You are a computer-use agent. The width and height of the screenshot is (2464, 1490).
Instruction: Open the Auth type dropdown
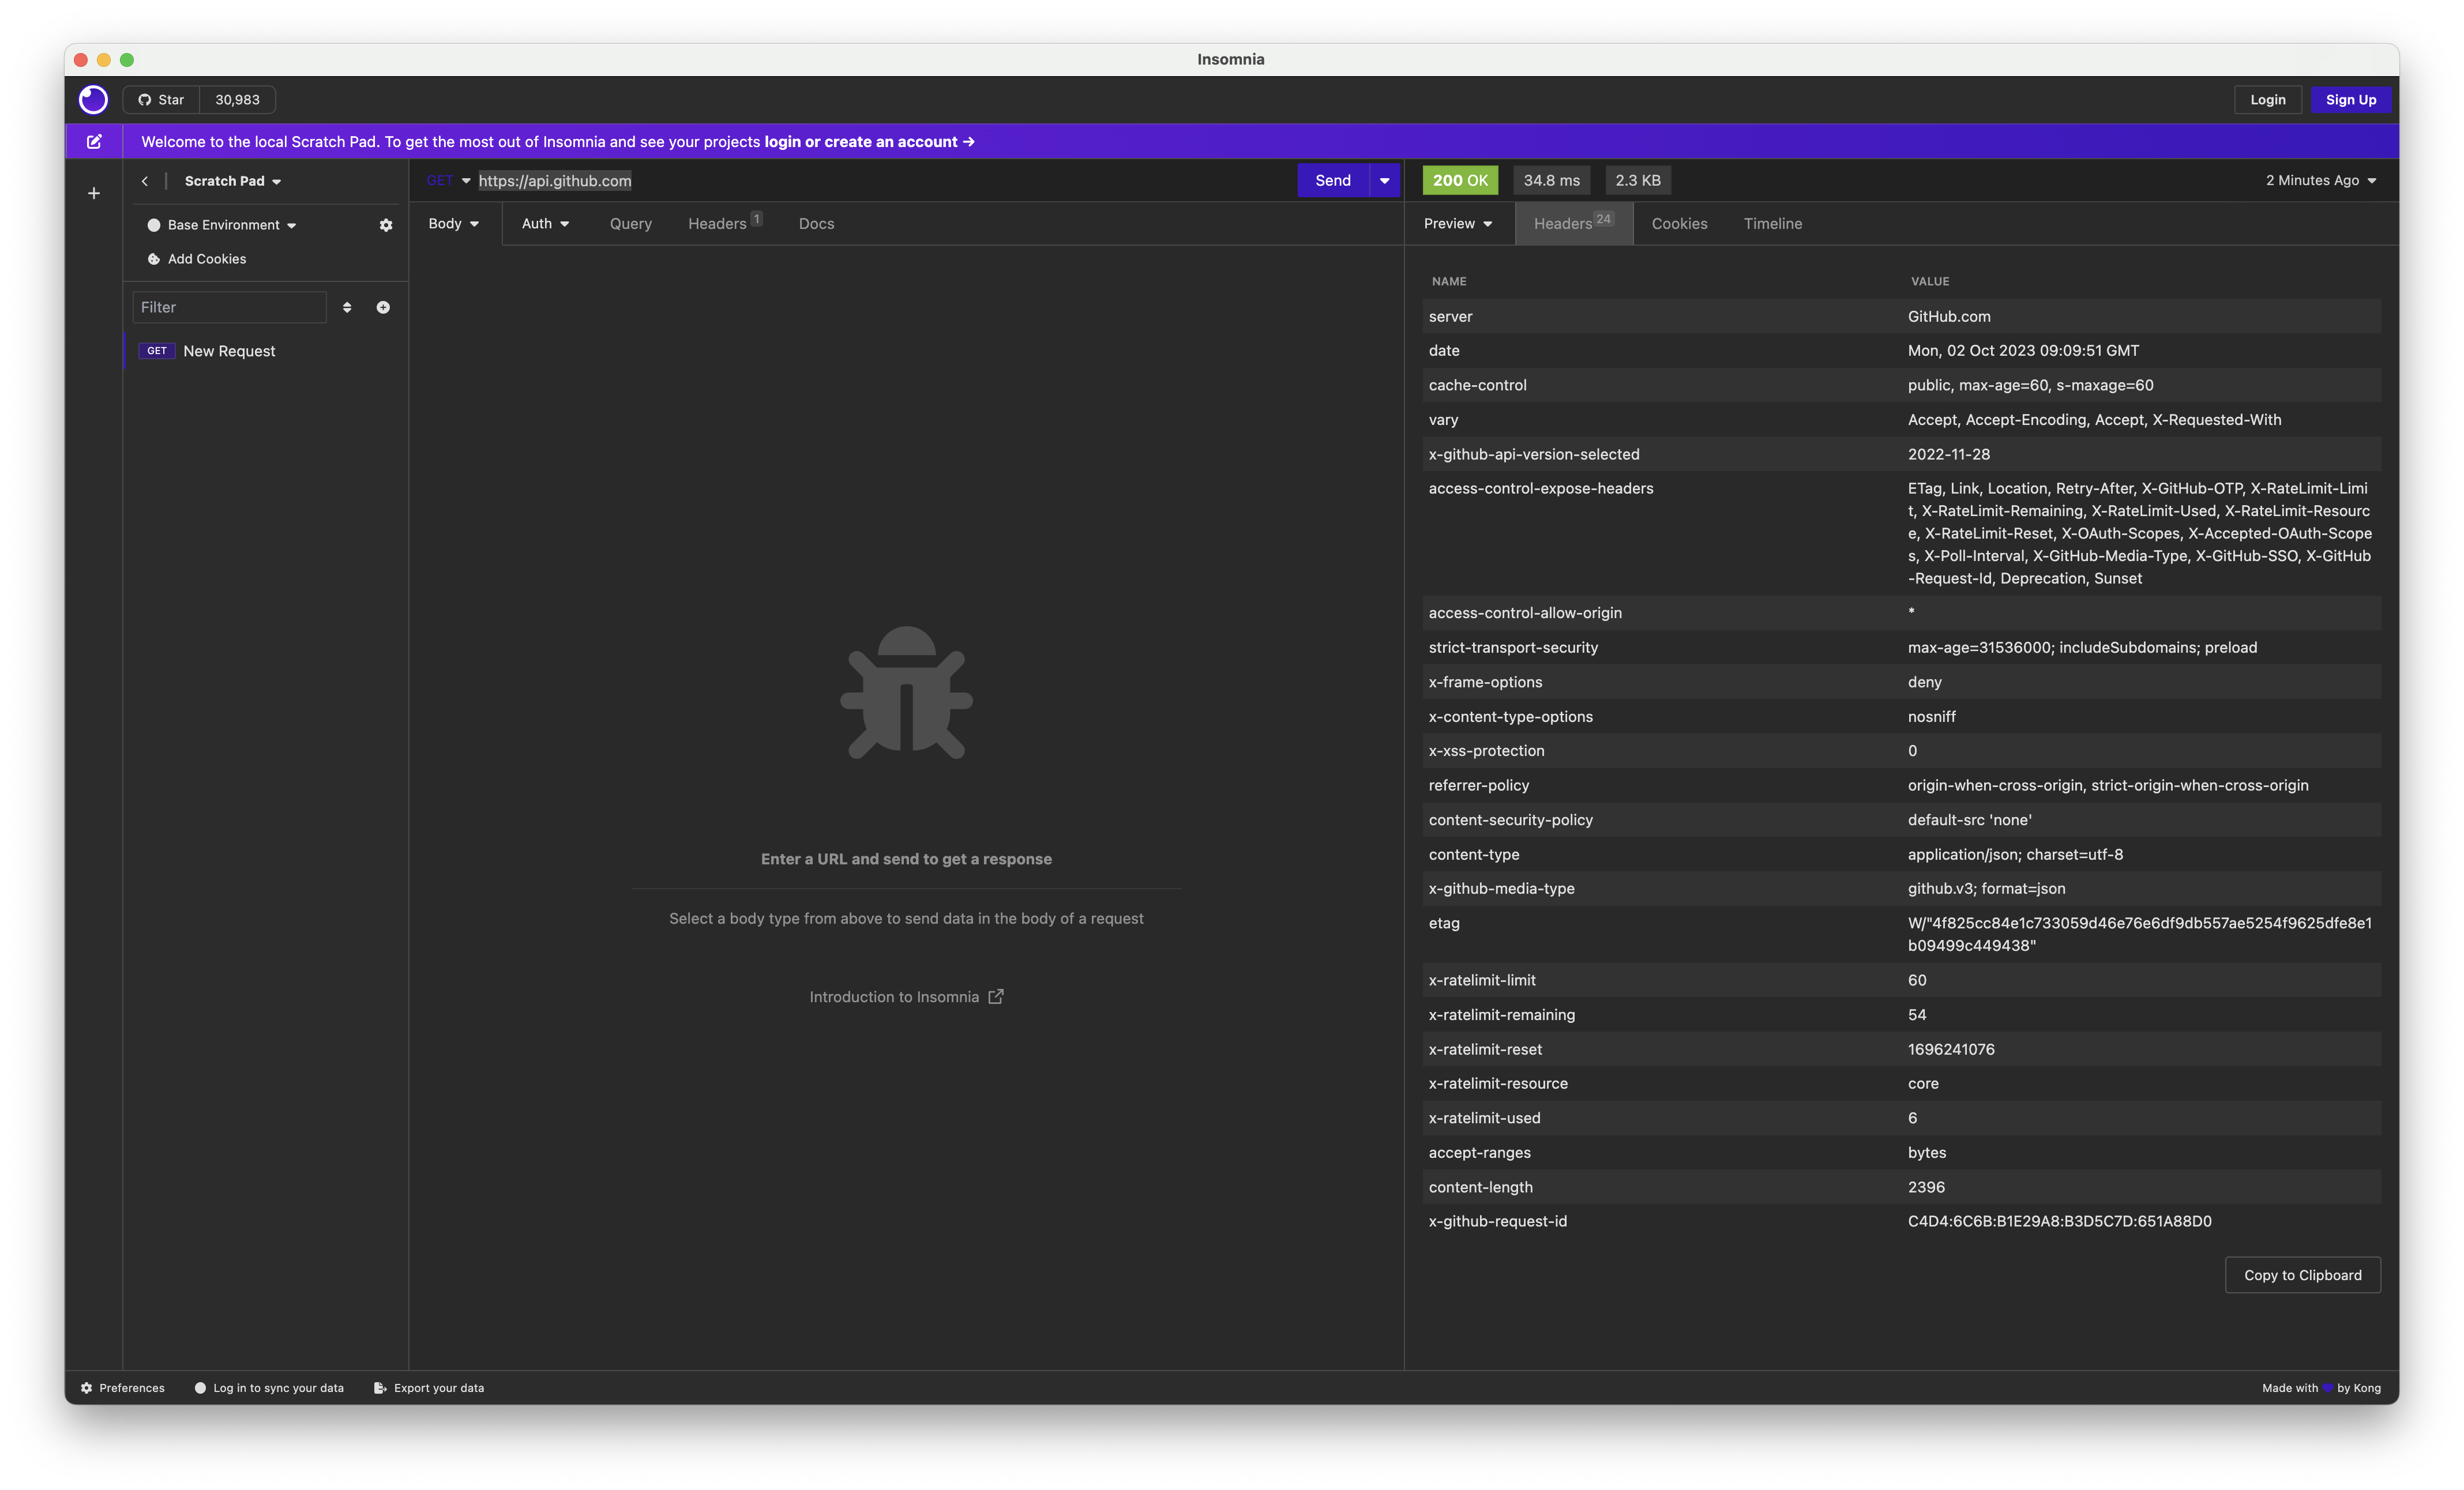pyautogui.click(x=546, y=224)
